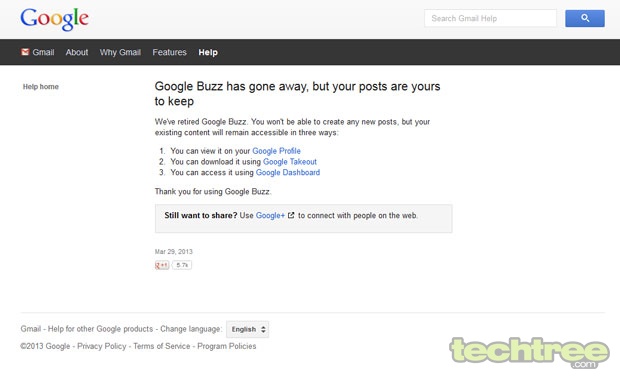Open Privacy Policy in the footer
Image resolution: width=620 pixels, height=379 pixels.
[x=102, y=346]
